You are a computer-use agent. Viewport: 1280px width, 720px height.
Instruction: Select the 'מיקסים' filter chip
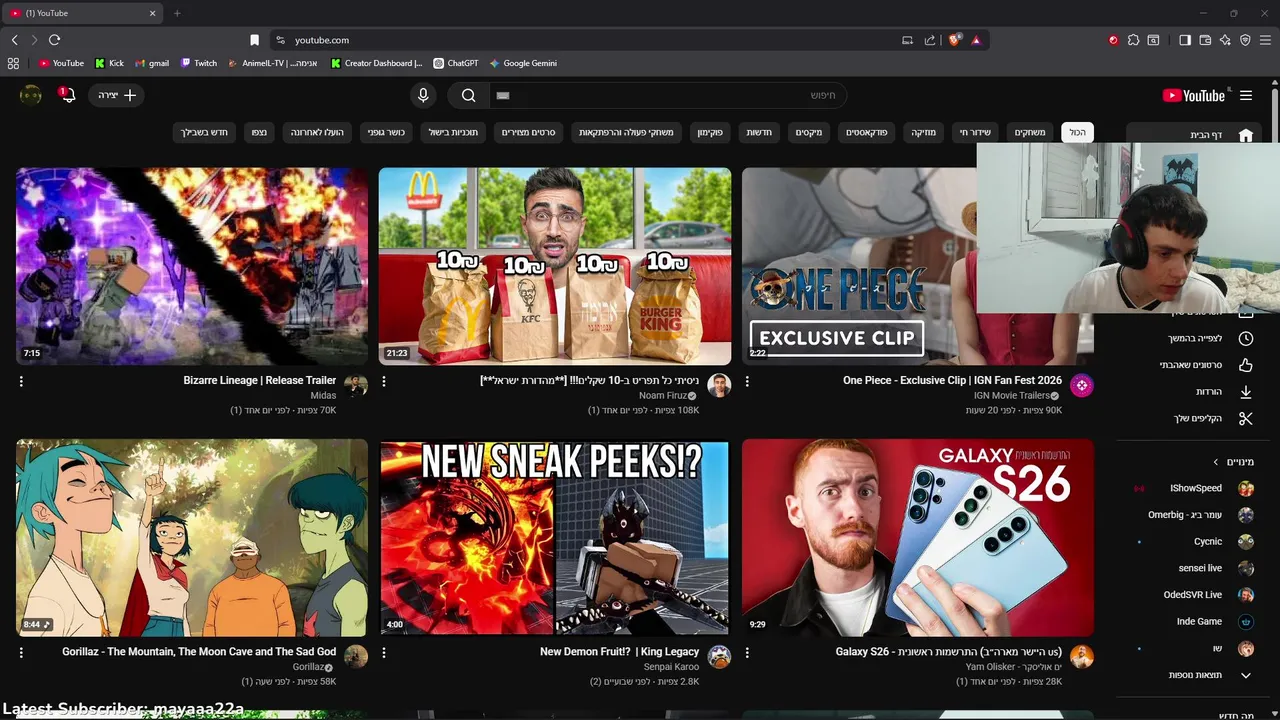pos(808,132)
